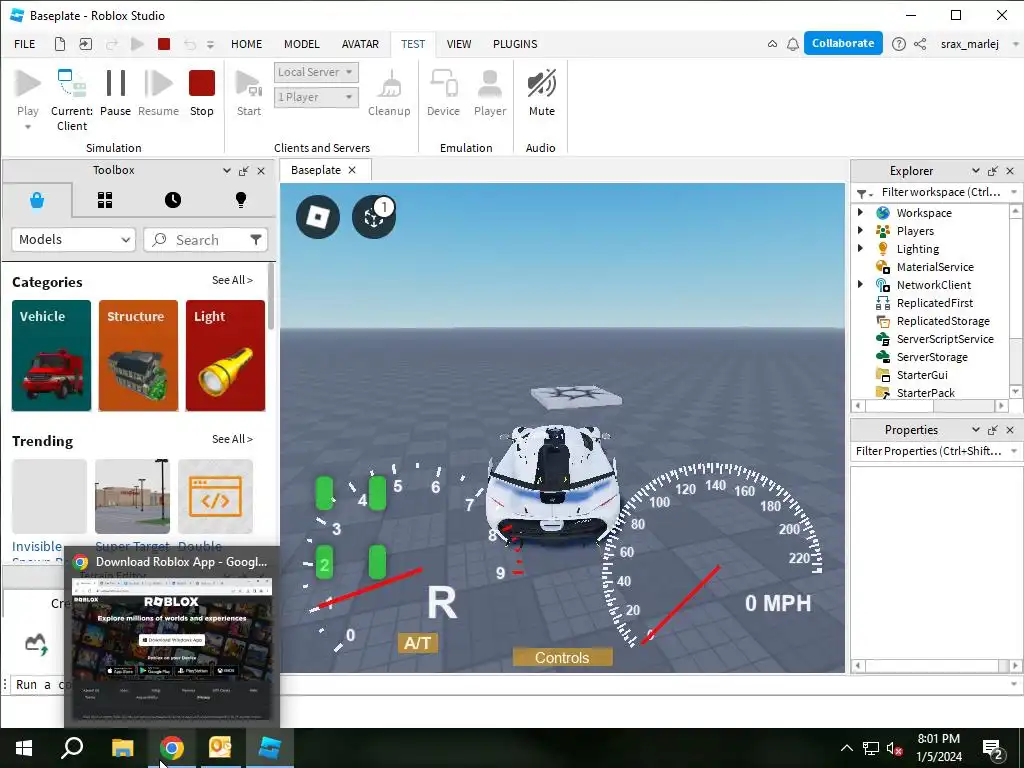Image resolution: width=1024 pixels, height=768 pixels.
Task: Click the share icon beside username
Action: 920,44
